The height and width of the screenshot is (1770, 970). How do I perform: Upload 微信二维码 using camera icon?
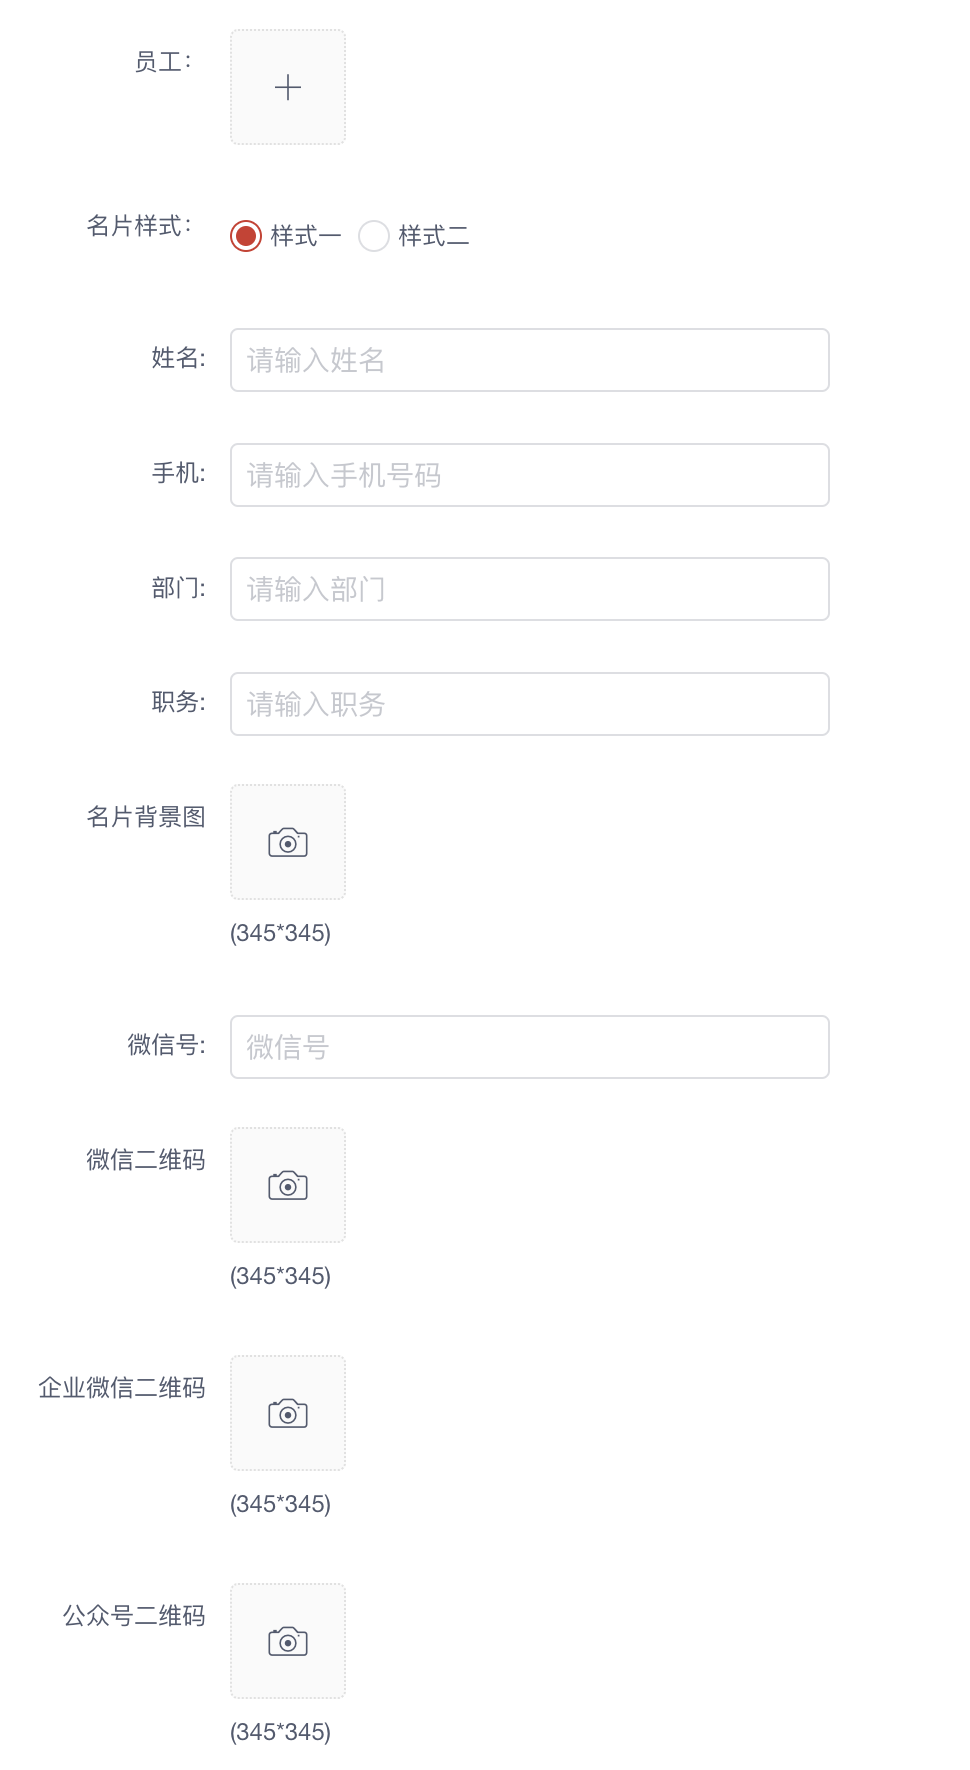click(x=288, y=1185)
